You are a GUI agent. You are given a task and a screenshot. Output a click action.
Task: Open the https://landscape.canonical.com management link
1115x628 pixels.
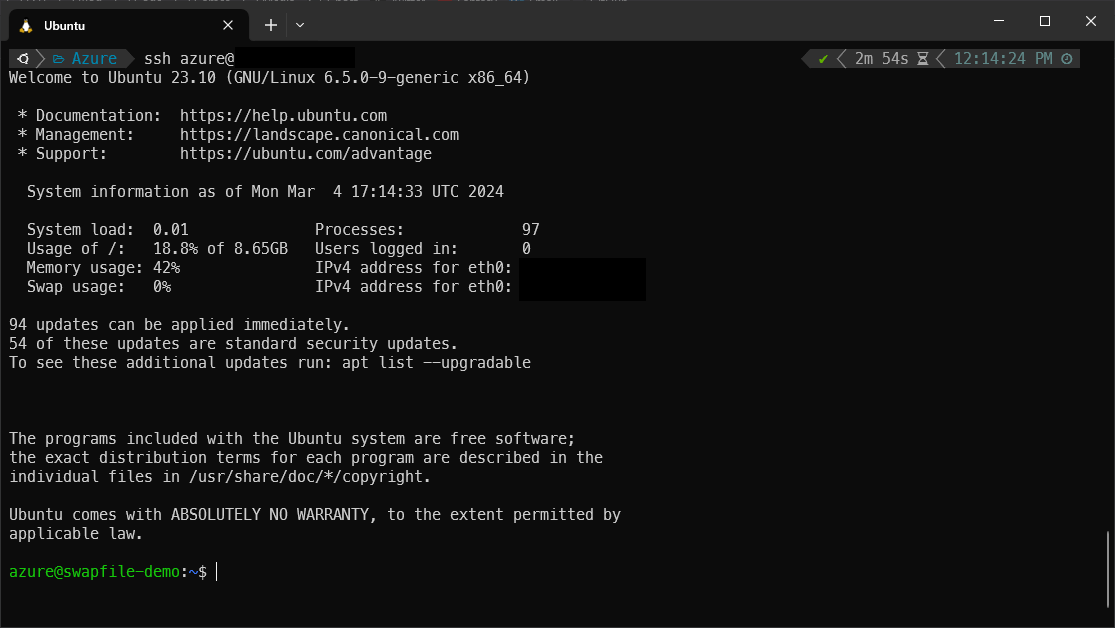coord(319,134)
